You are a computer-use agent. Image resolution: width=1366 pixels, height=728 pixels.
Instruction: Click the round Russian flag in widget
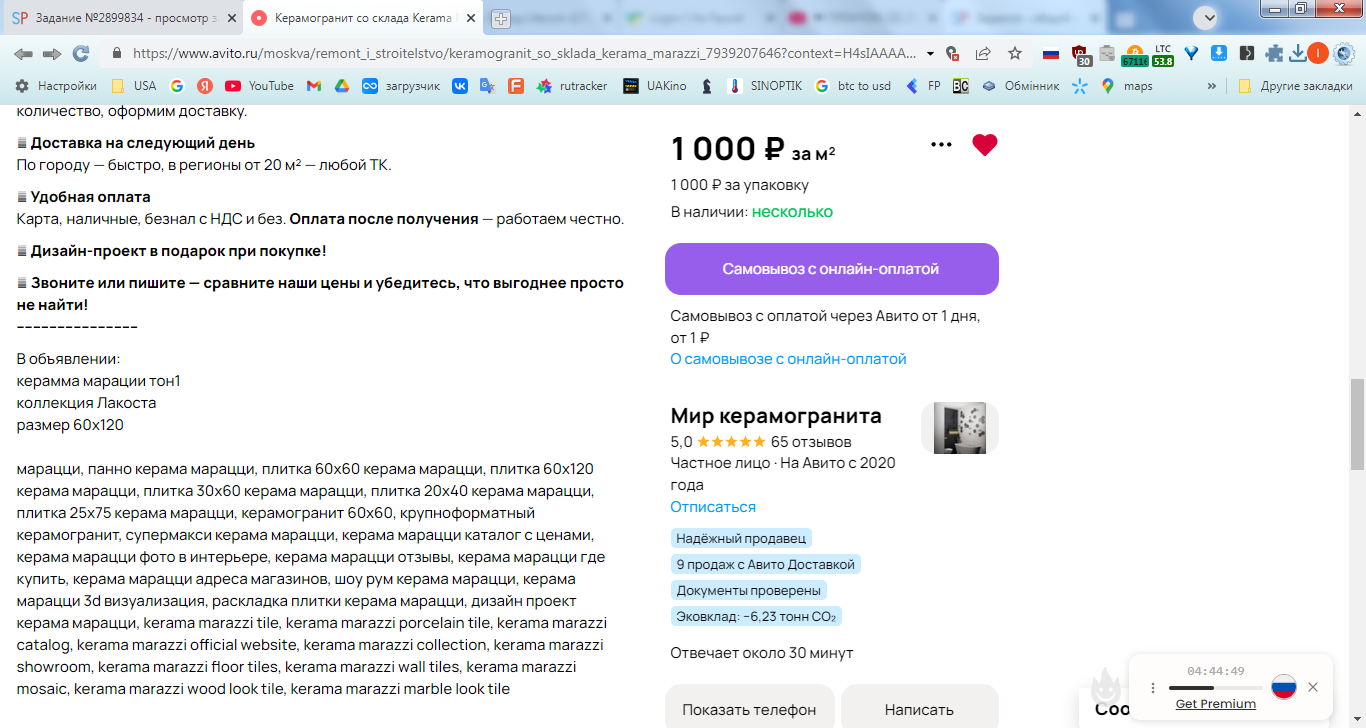coord(1284,687)
